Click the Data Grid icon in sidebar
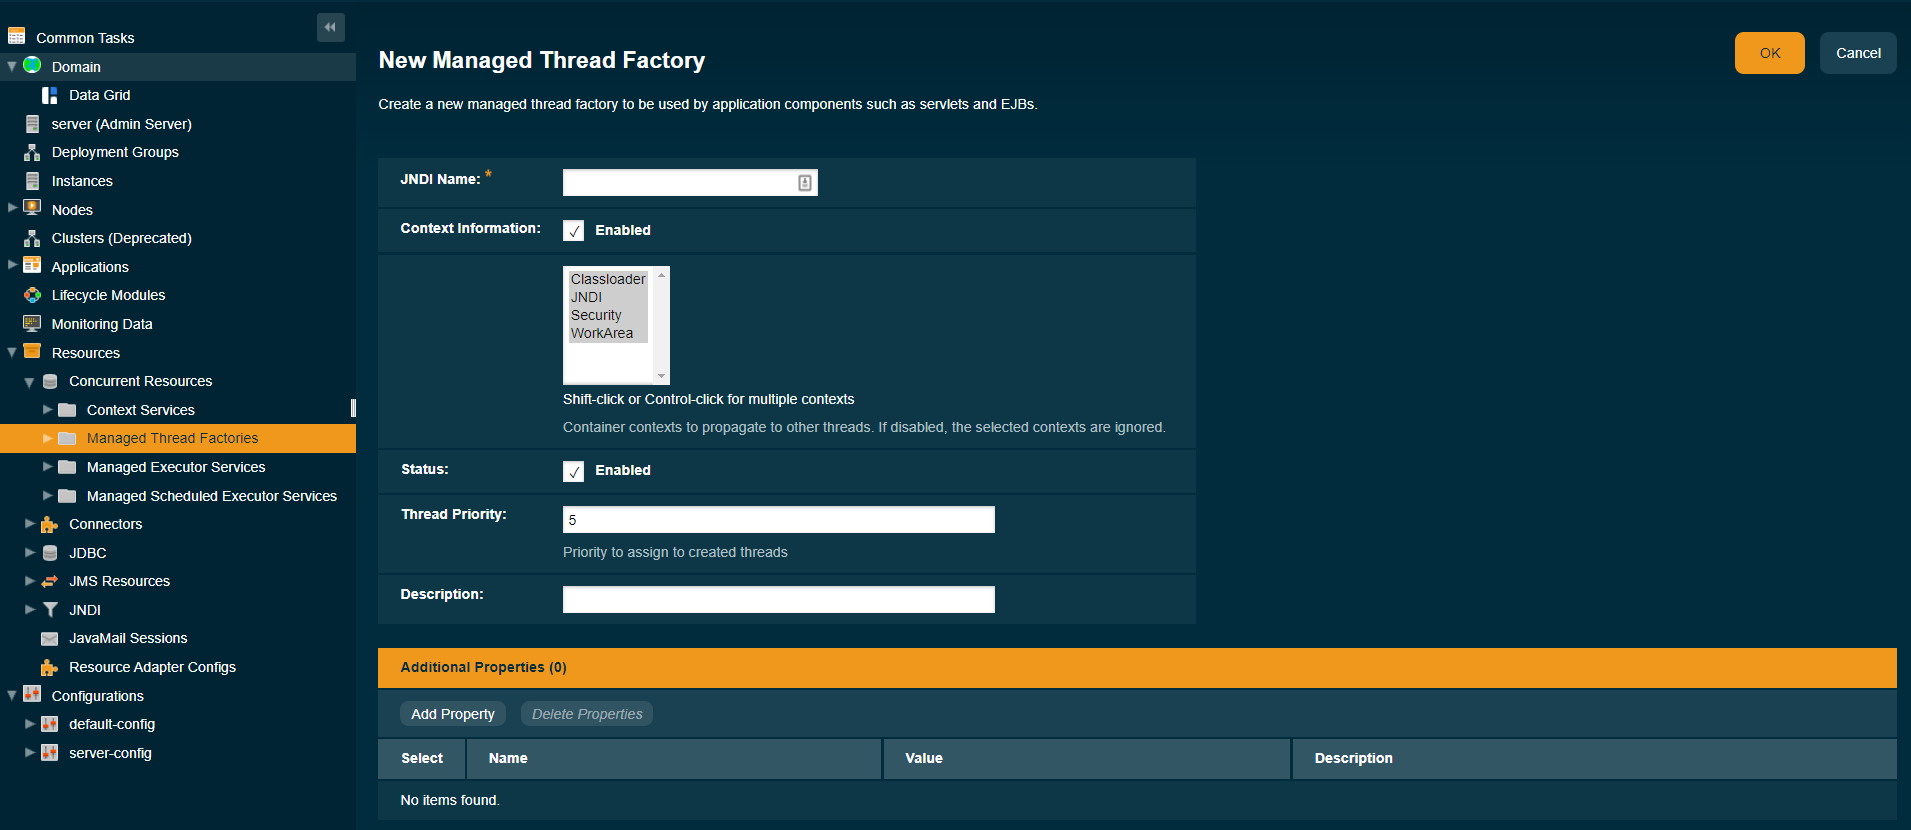The height and width of the screenshot is (830, 1911). [49, 95]
